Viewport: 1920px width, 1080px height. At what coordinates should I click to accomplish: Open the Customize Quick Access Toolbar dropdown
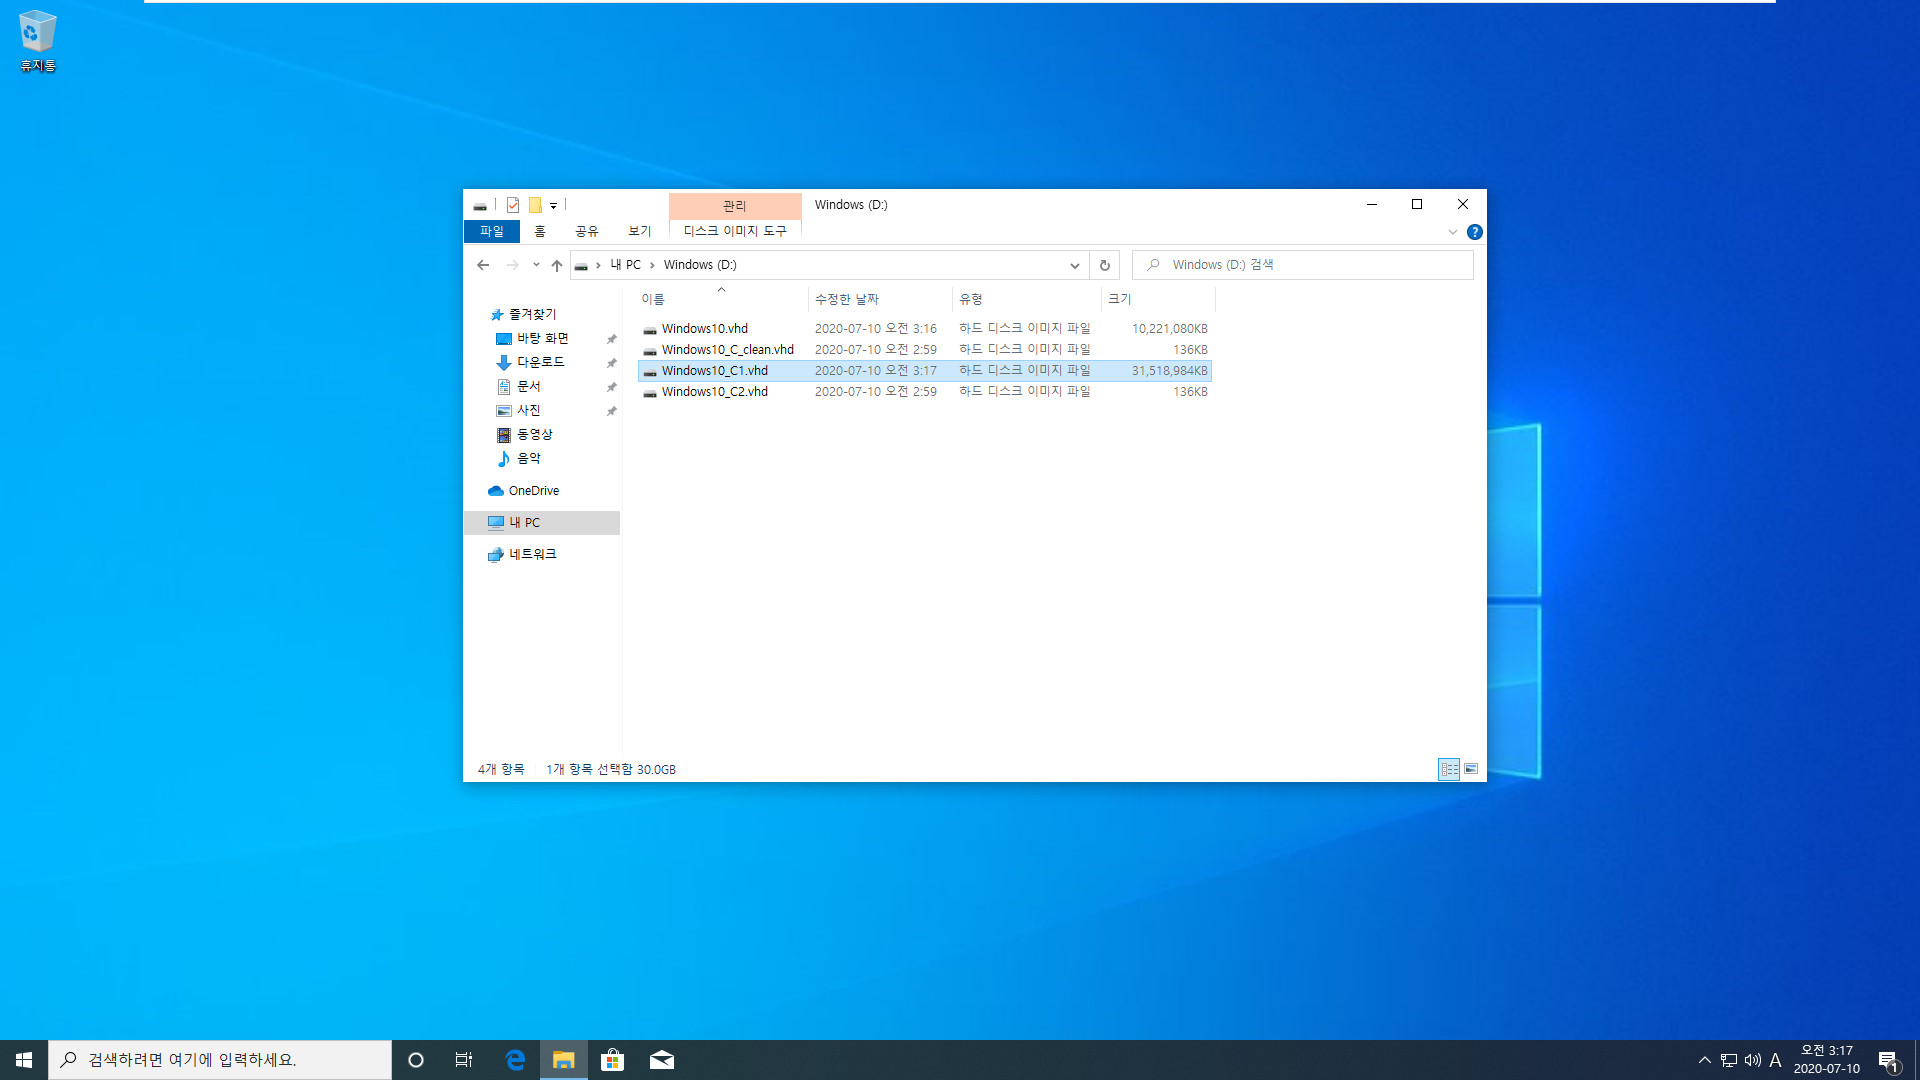click(553, 205)
